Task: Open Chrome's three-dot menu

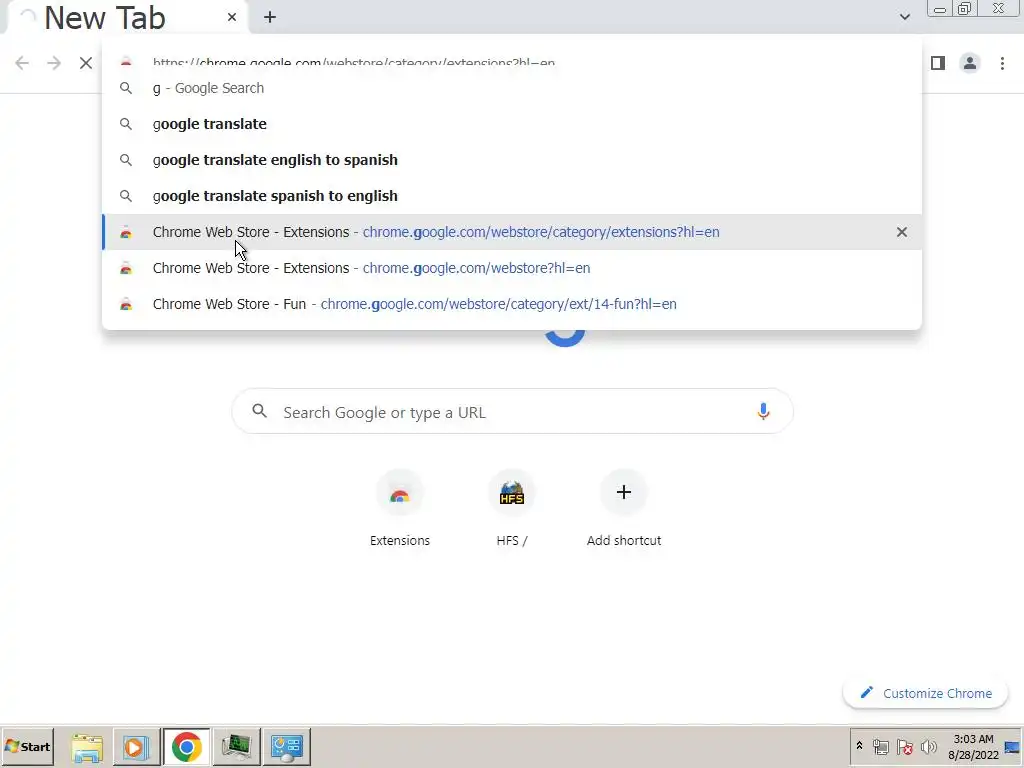Action: point(1002,63)
